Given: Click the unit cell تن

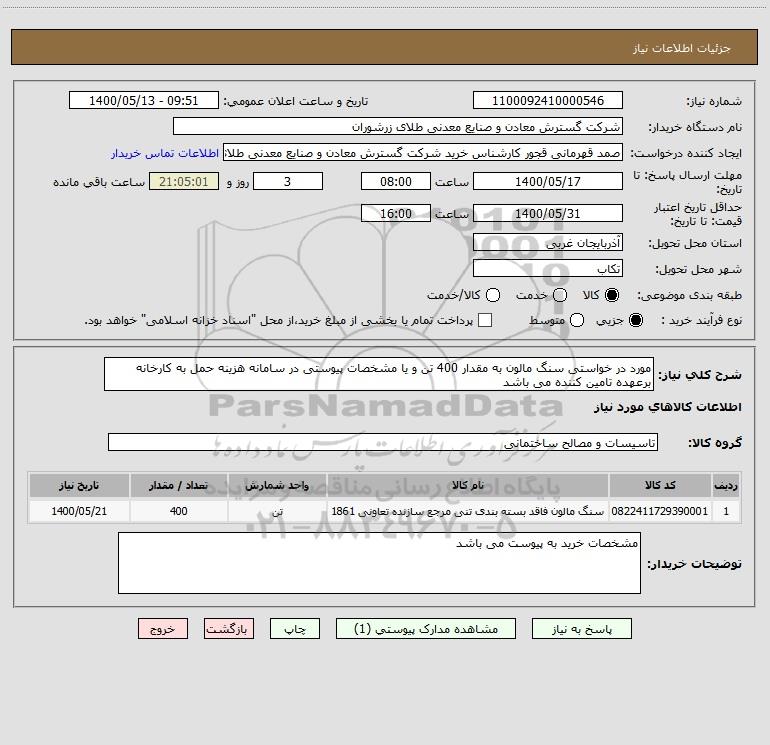Looking at the screenshot, I should 277,511.
